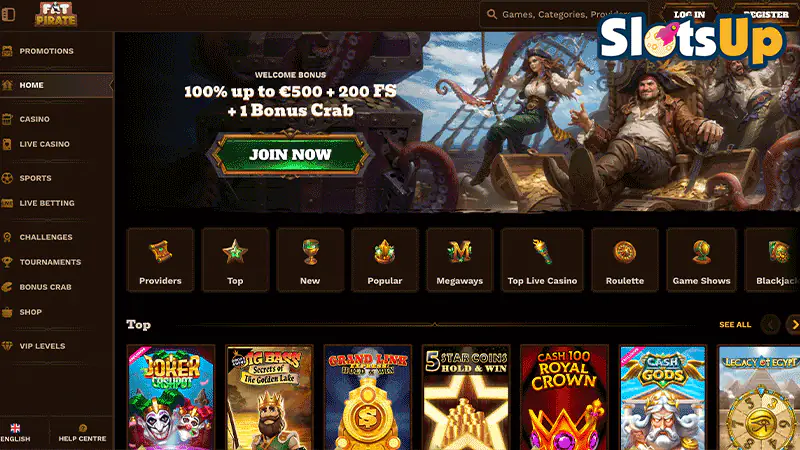Open the Roulette wheel category tile
Screen dimensions: 800x450
tap(625, 260)
